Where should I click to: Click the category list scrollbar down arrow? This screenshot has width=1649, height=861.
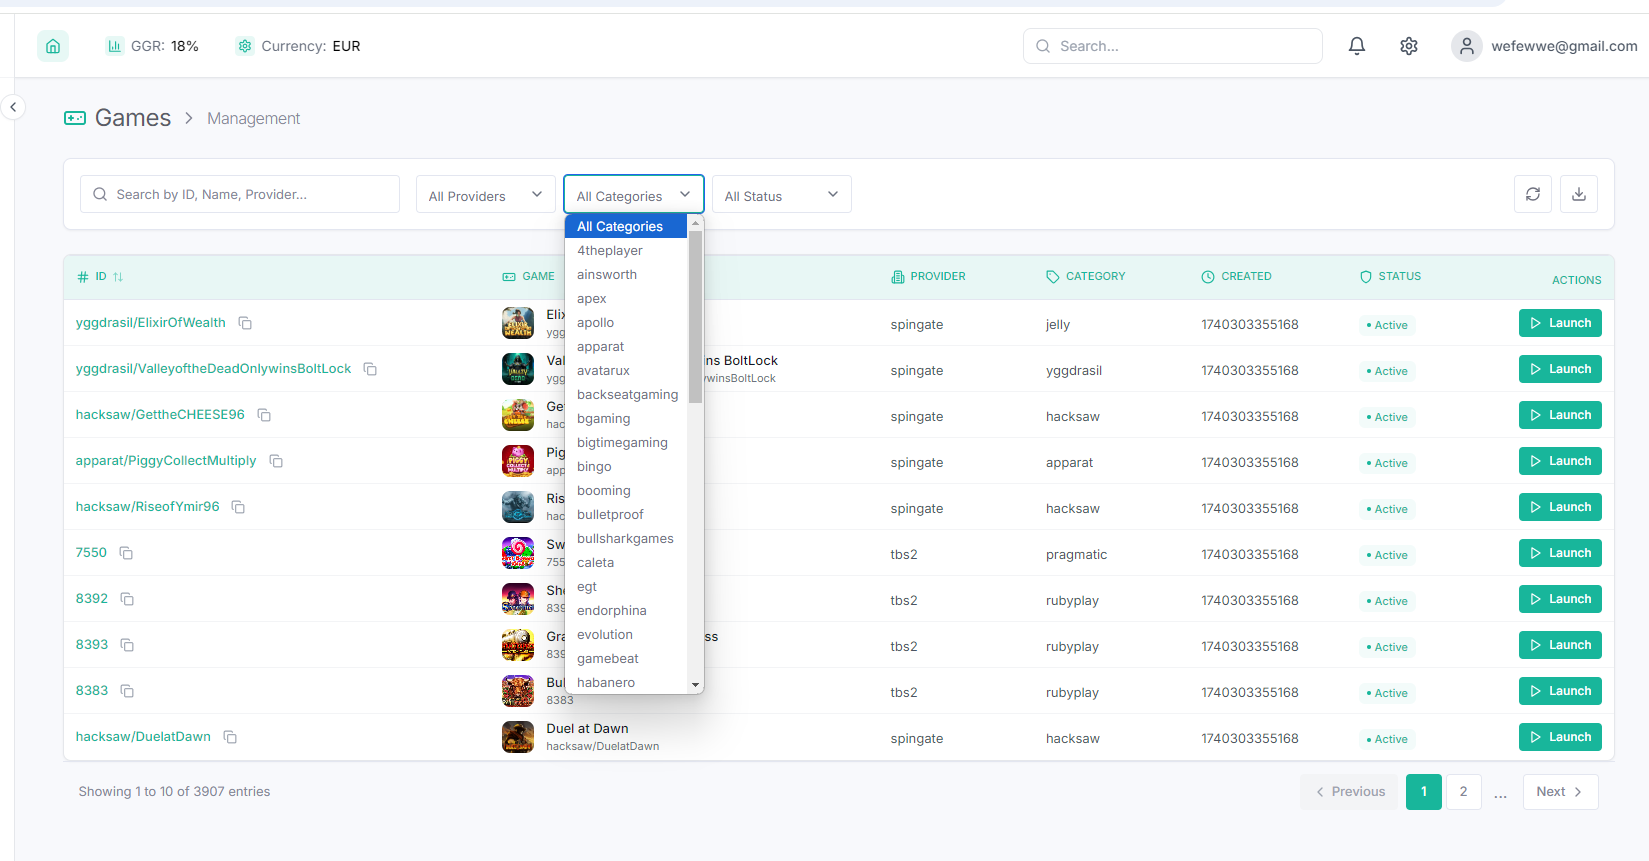point(695,685)
